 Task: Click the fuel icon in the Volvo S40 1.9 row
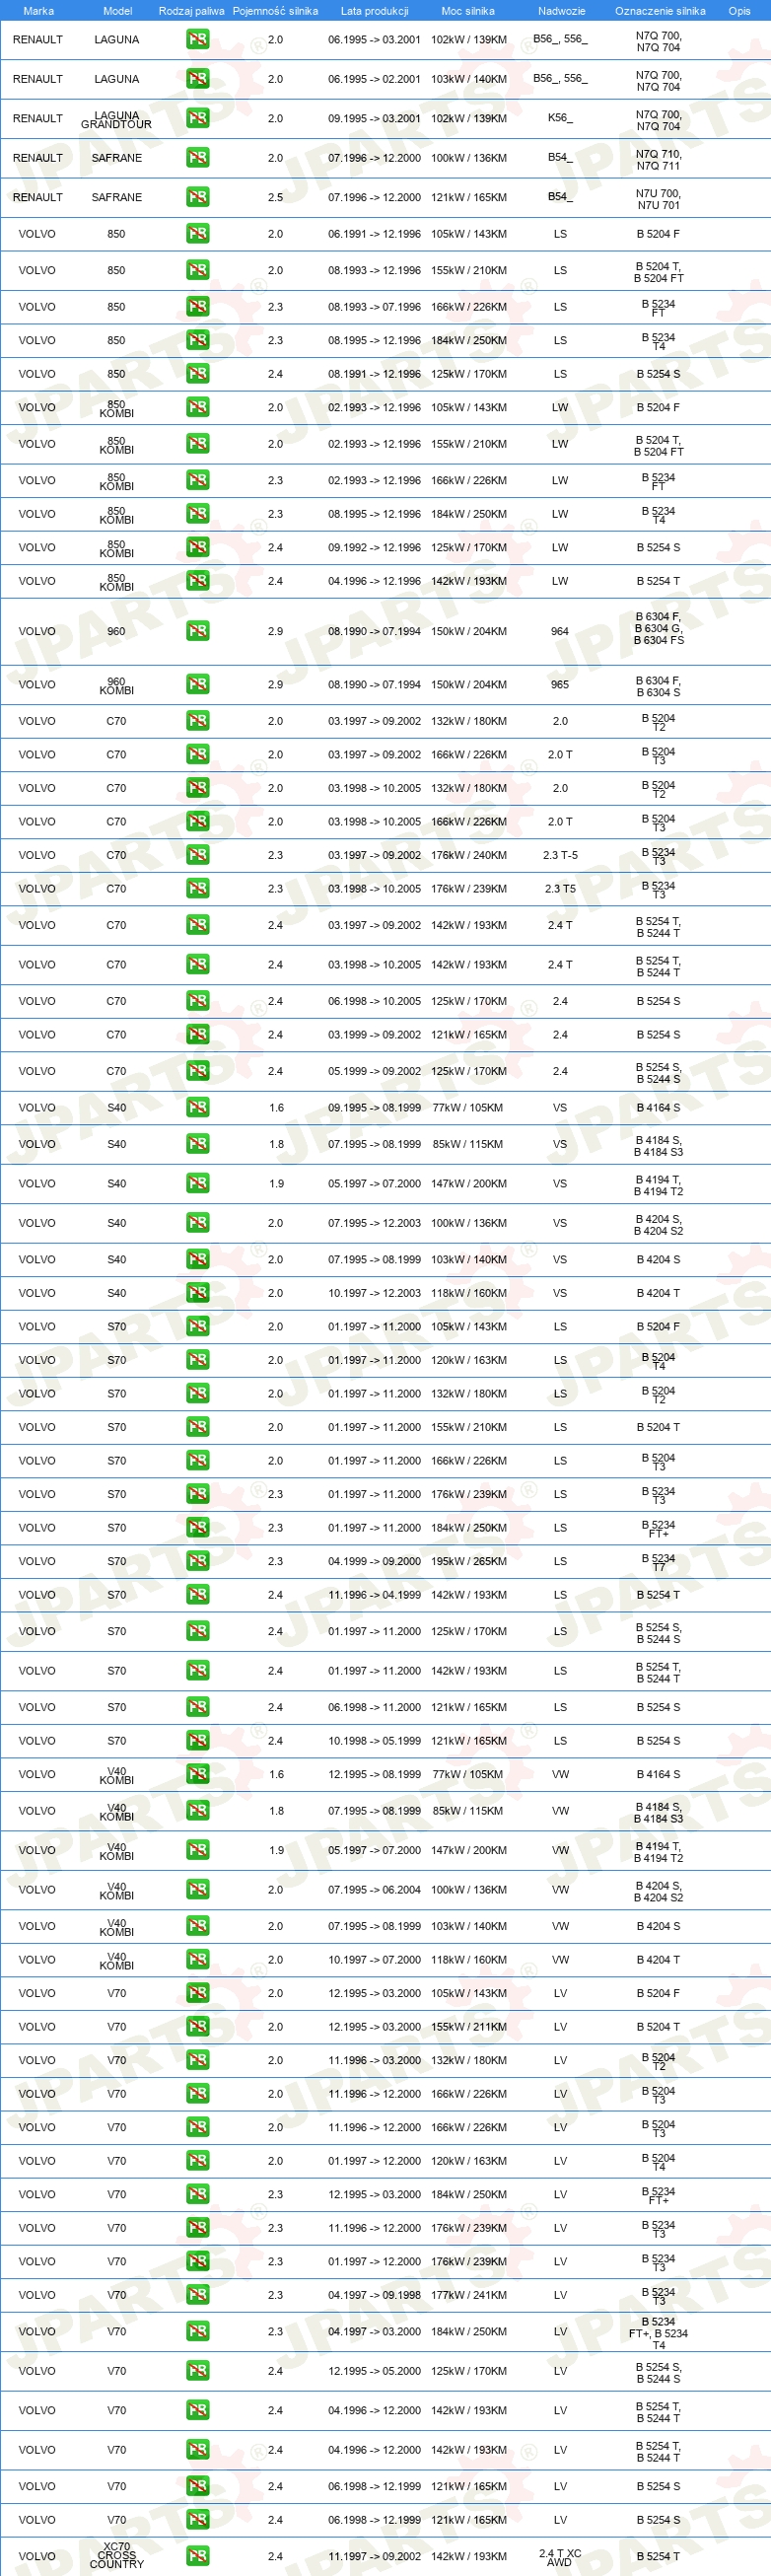(x=197, y=1184)
